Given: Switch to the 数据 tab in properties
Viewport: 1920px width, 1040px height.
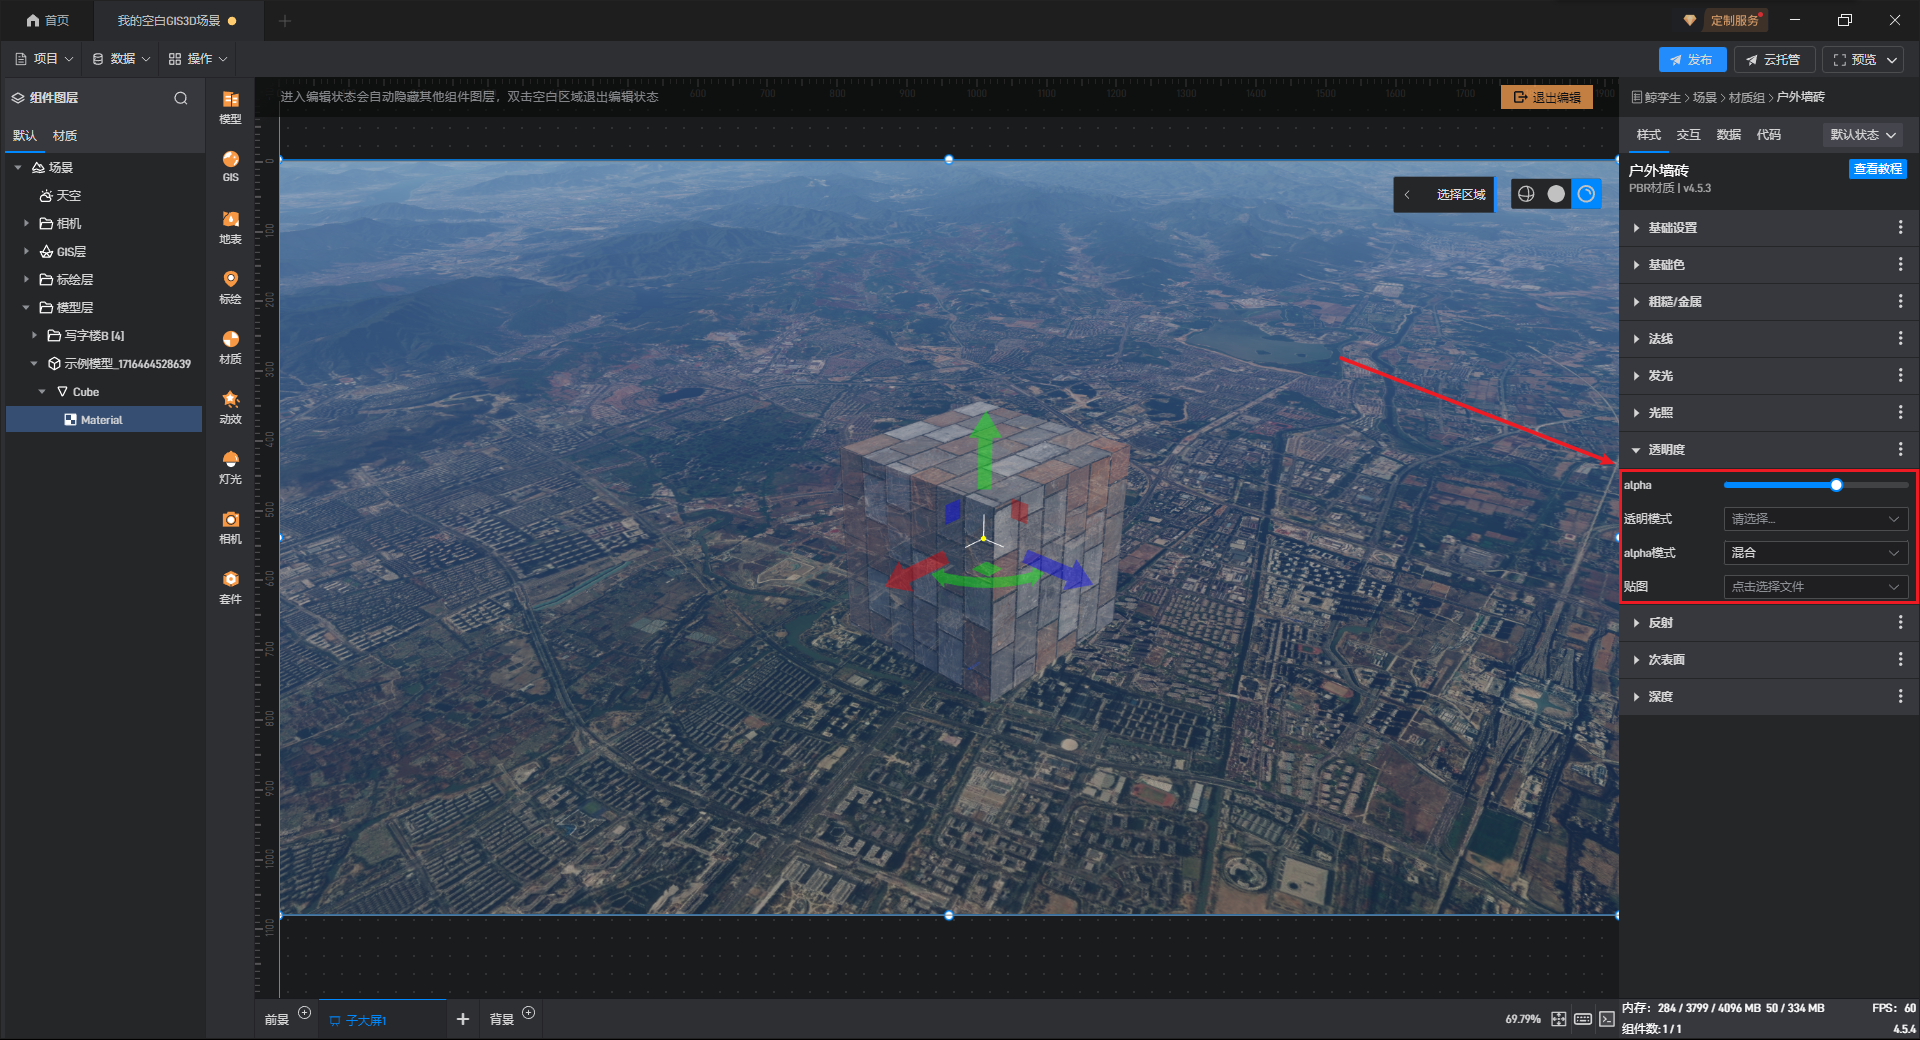Looking at the screenshot, I should 1728,135.
